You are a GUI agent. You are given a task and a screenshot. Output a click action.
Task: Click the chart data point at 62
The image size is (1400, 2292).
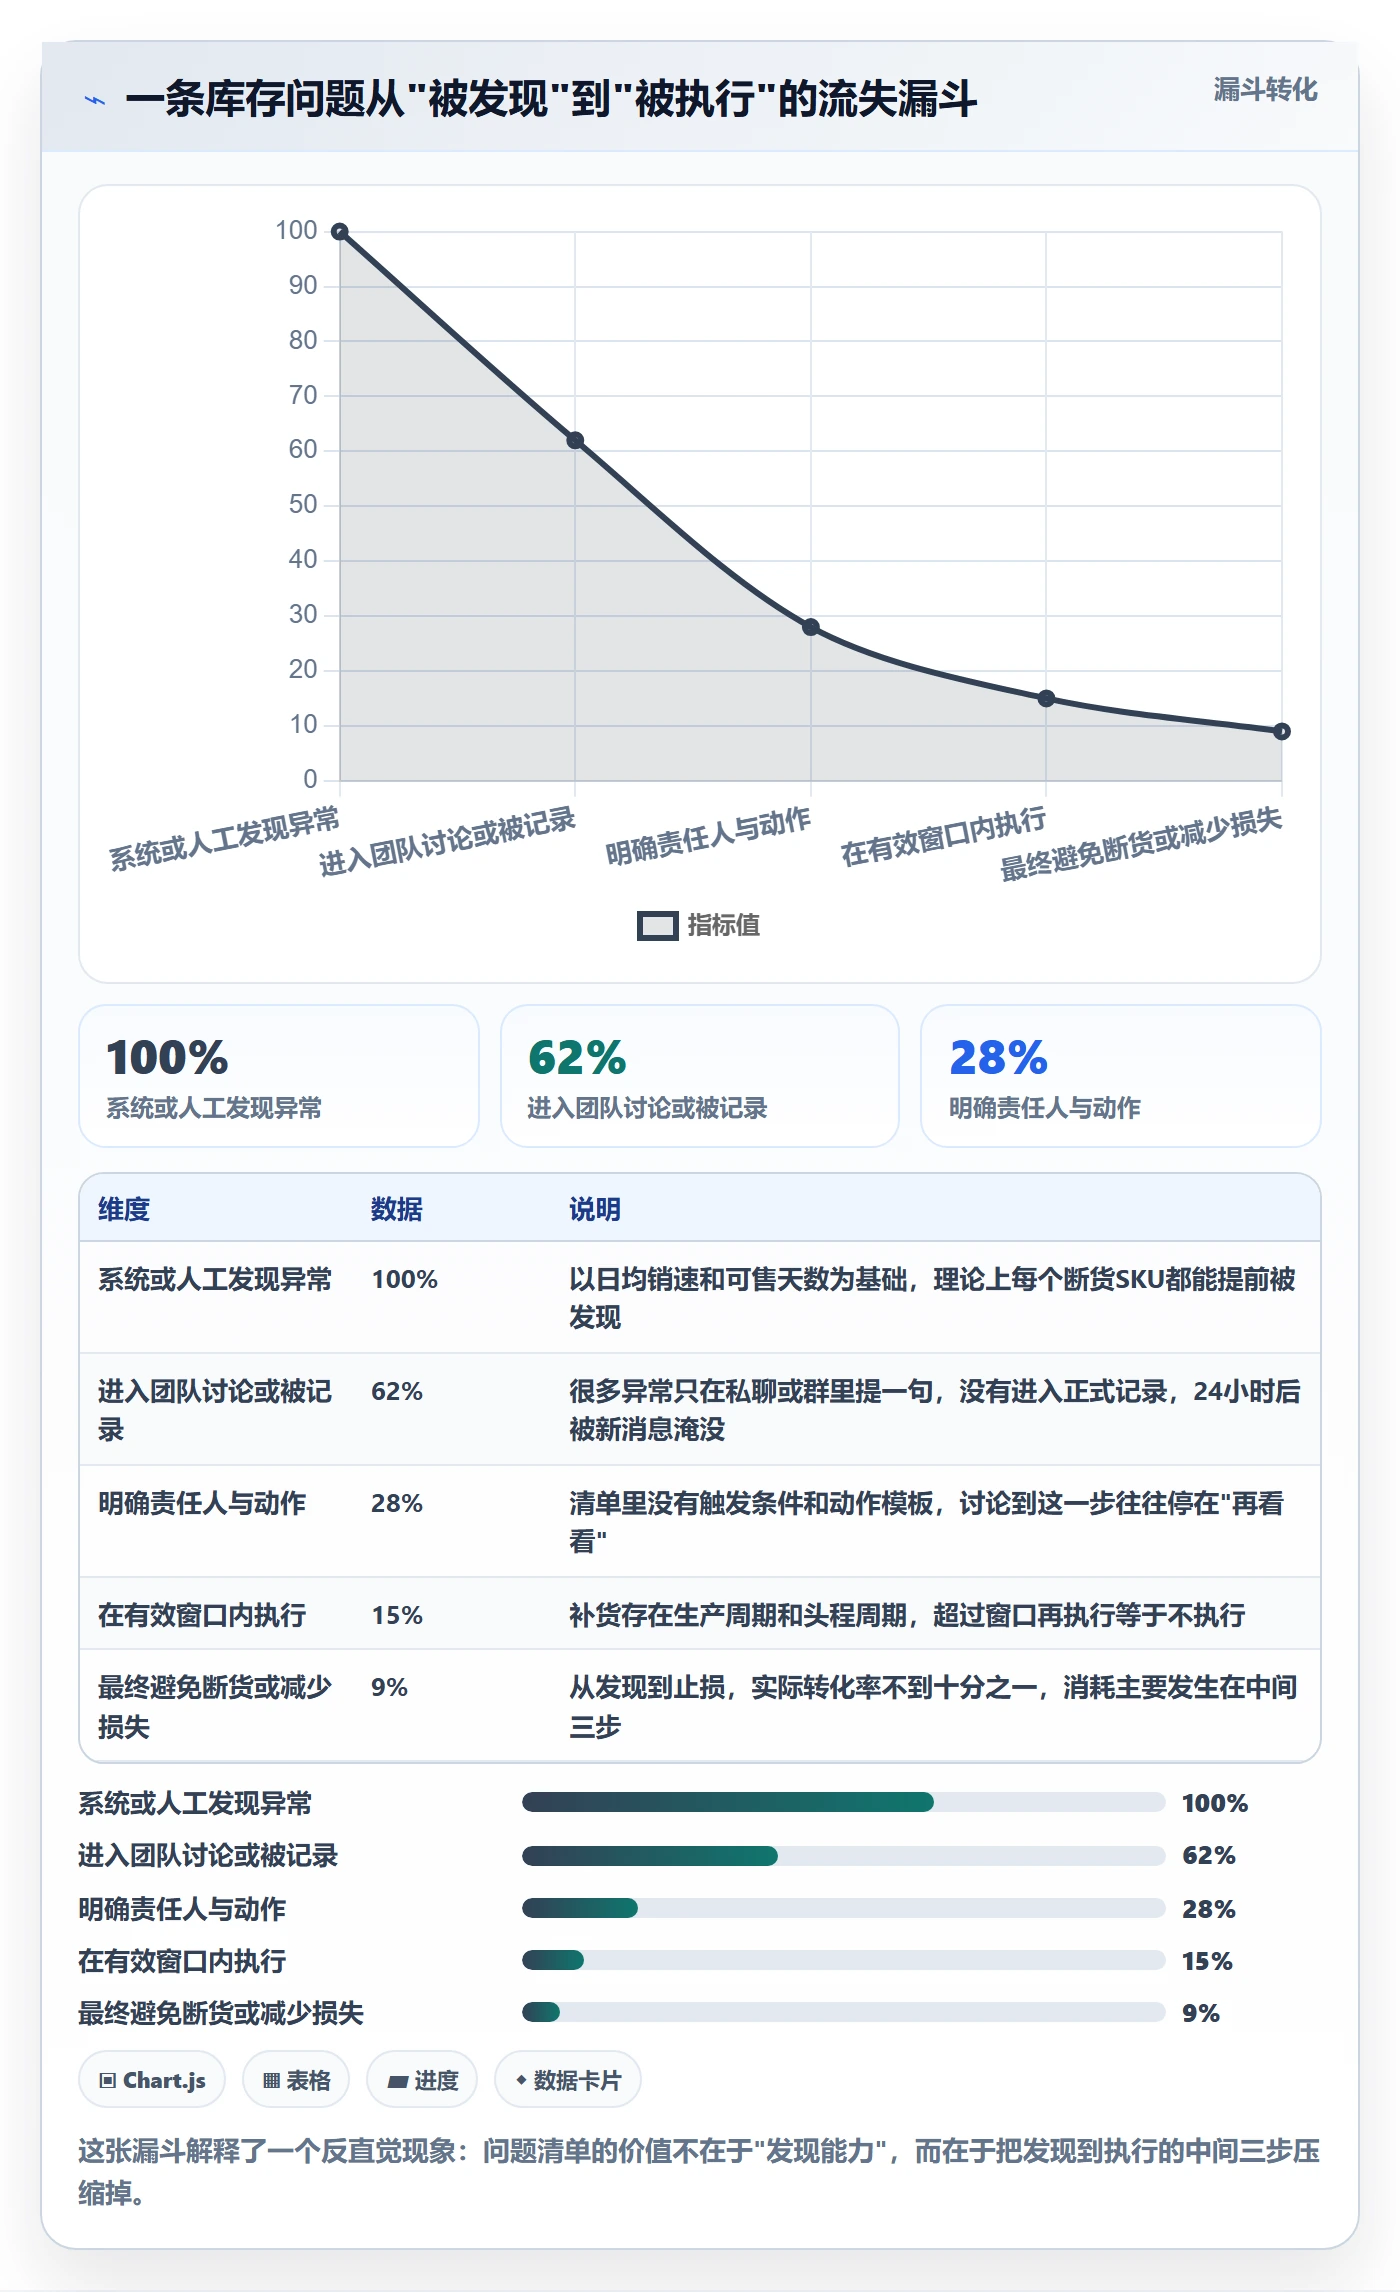(575, 440)
